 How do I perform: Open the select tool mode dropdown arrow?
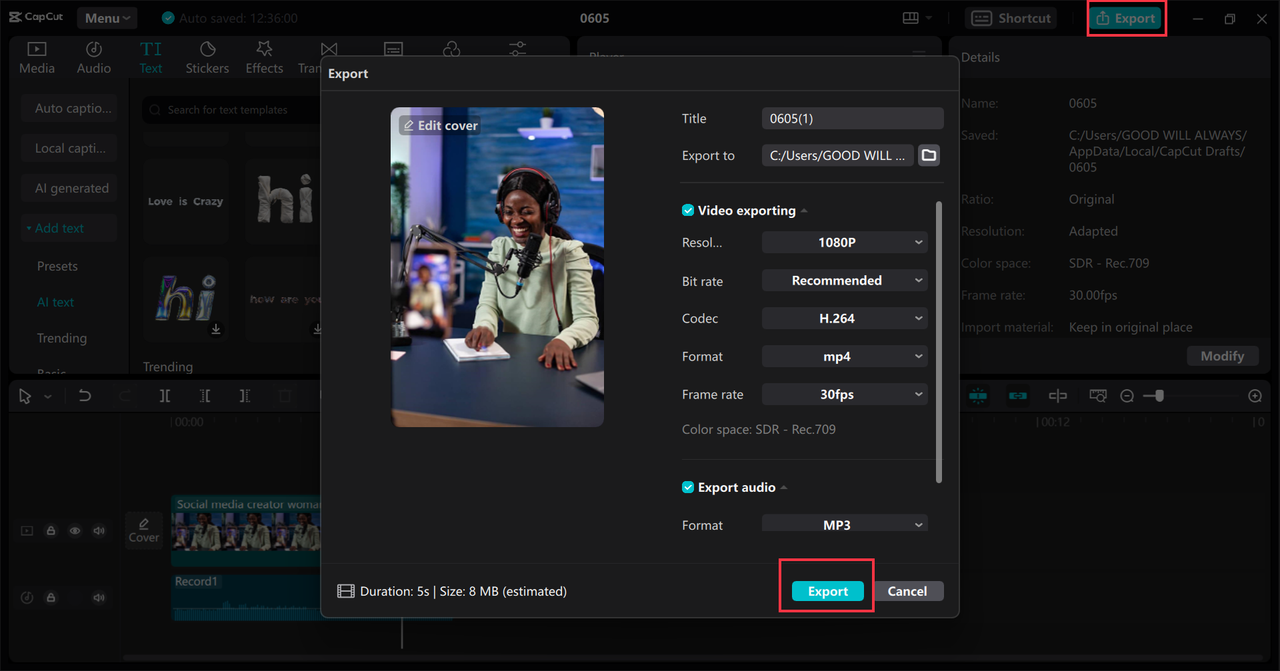click(48, 397)
